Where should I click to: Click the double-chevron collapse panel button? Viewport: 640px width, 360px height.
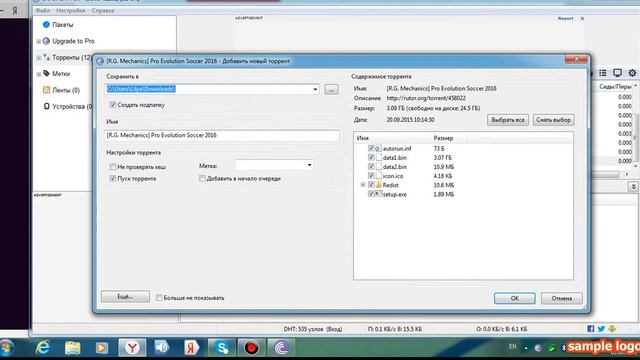pos(633,187)
